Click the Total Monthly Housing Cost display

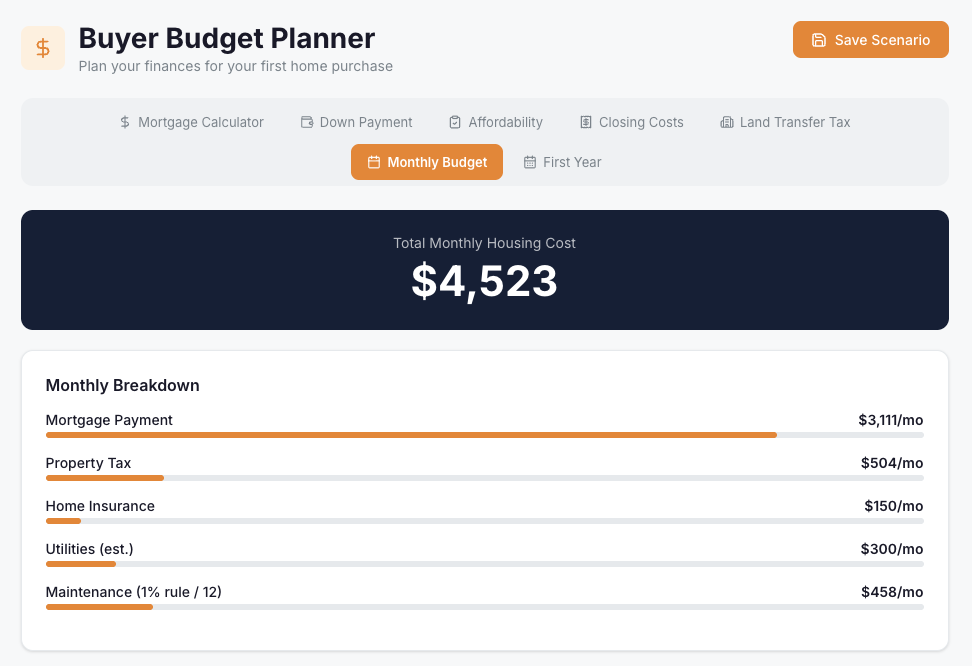[484, 270]
